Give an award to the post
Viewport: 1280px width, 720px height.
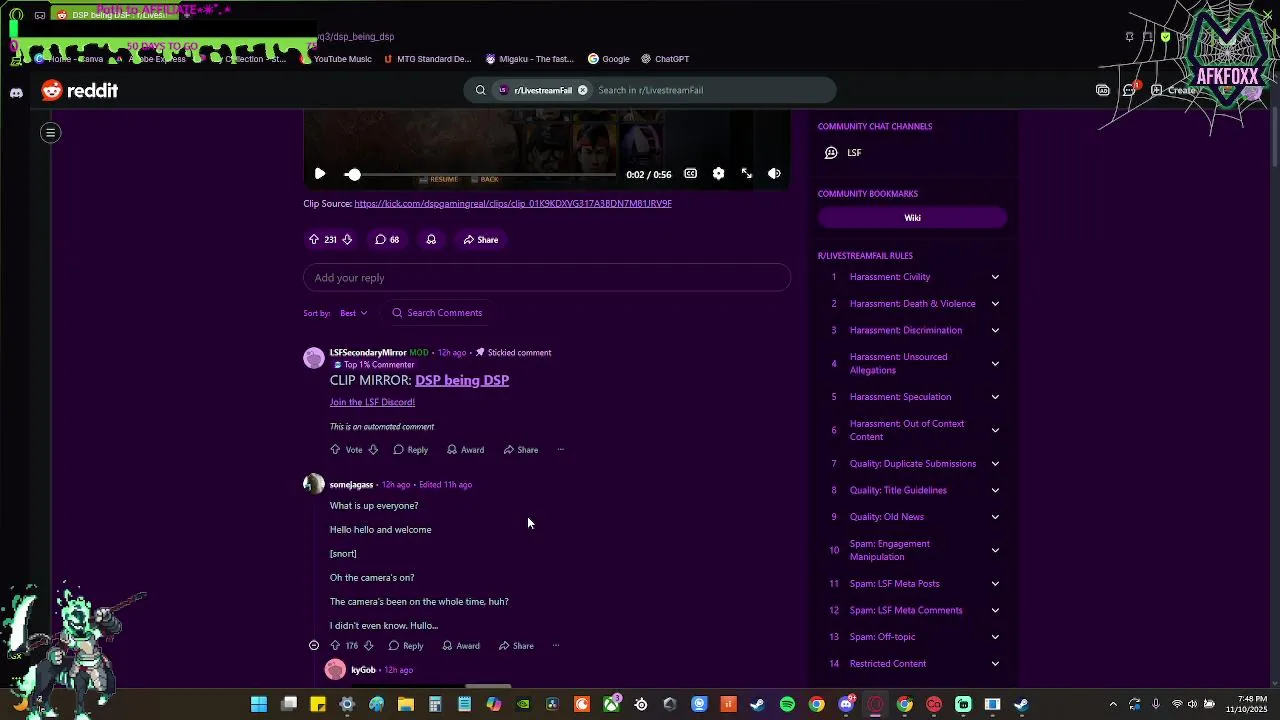click(431, 240)
